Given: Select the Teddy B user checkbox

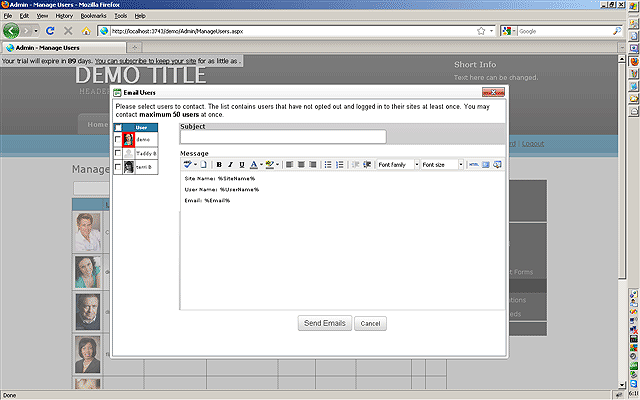Looking at the screenshot, I should 118,154.
